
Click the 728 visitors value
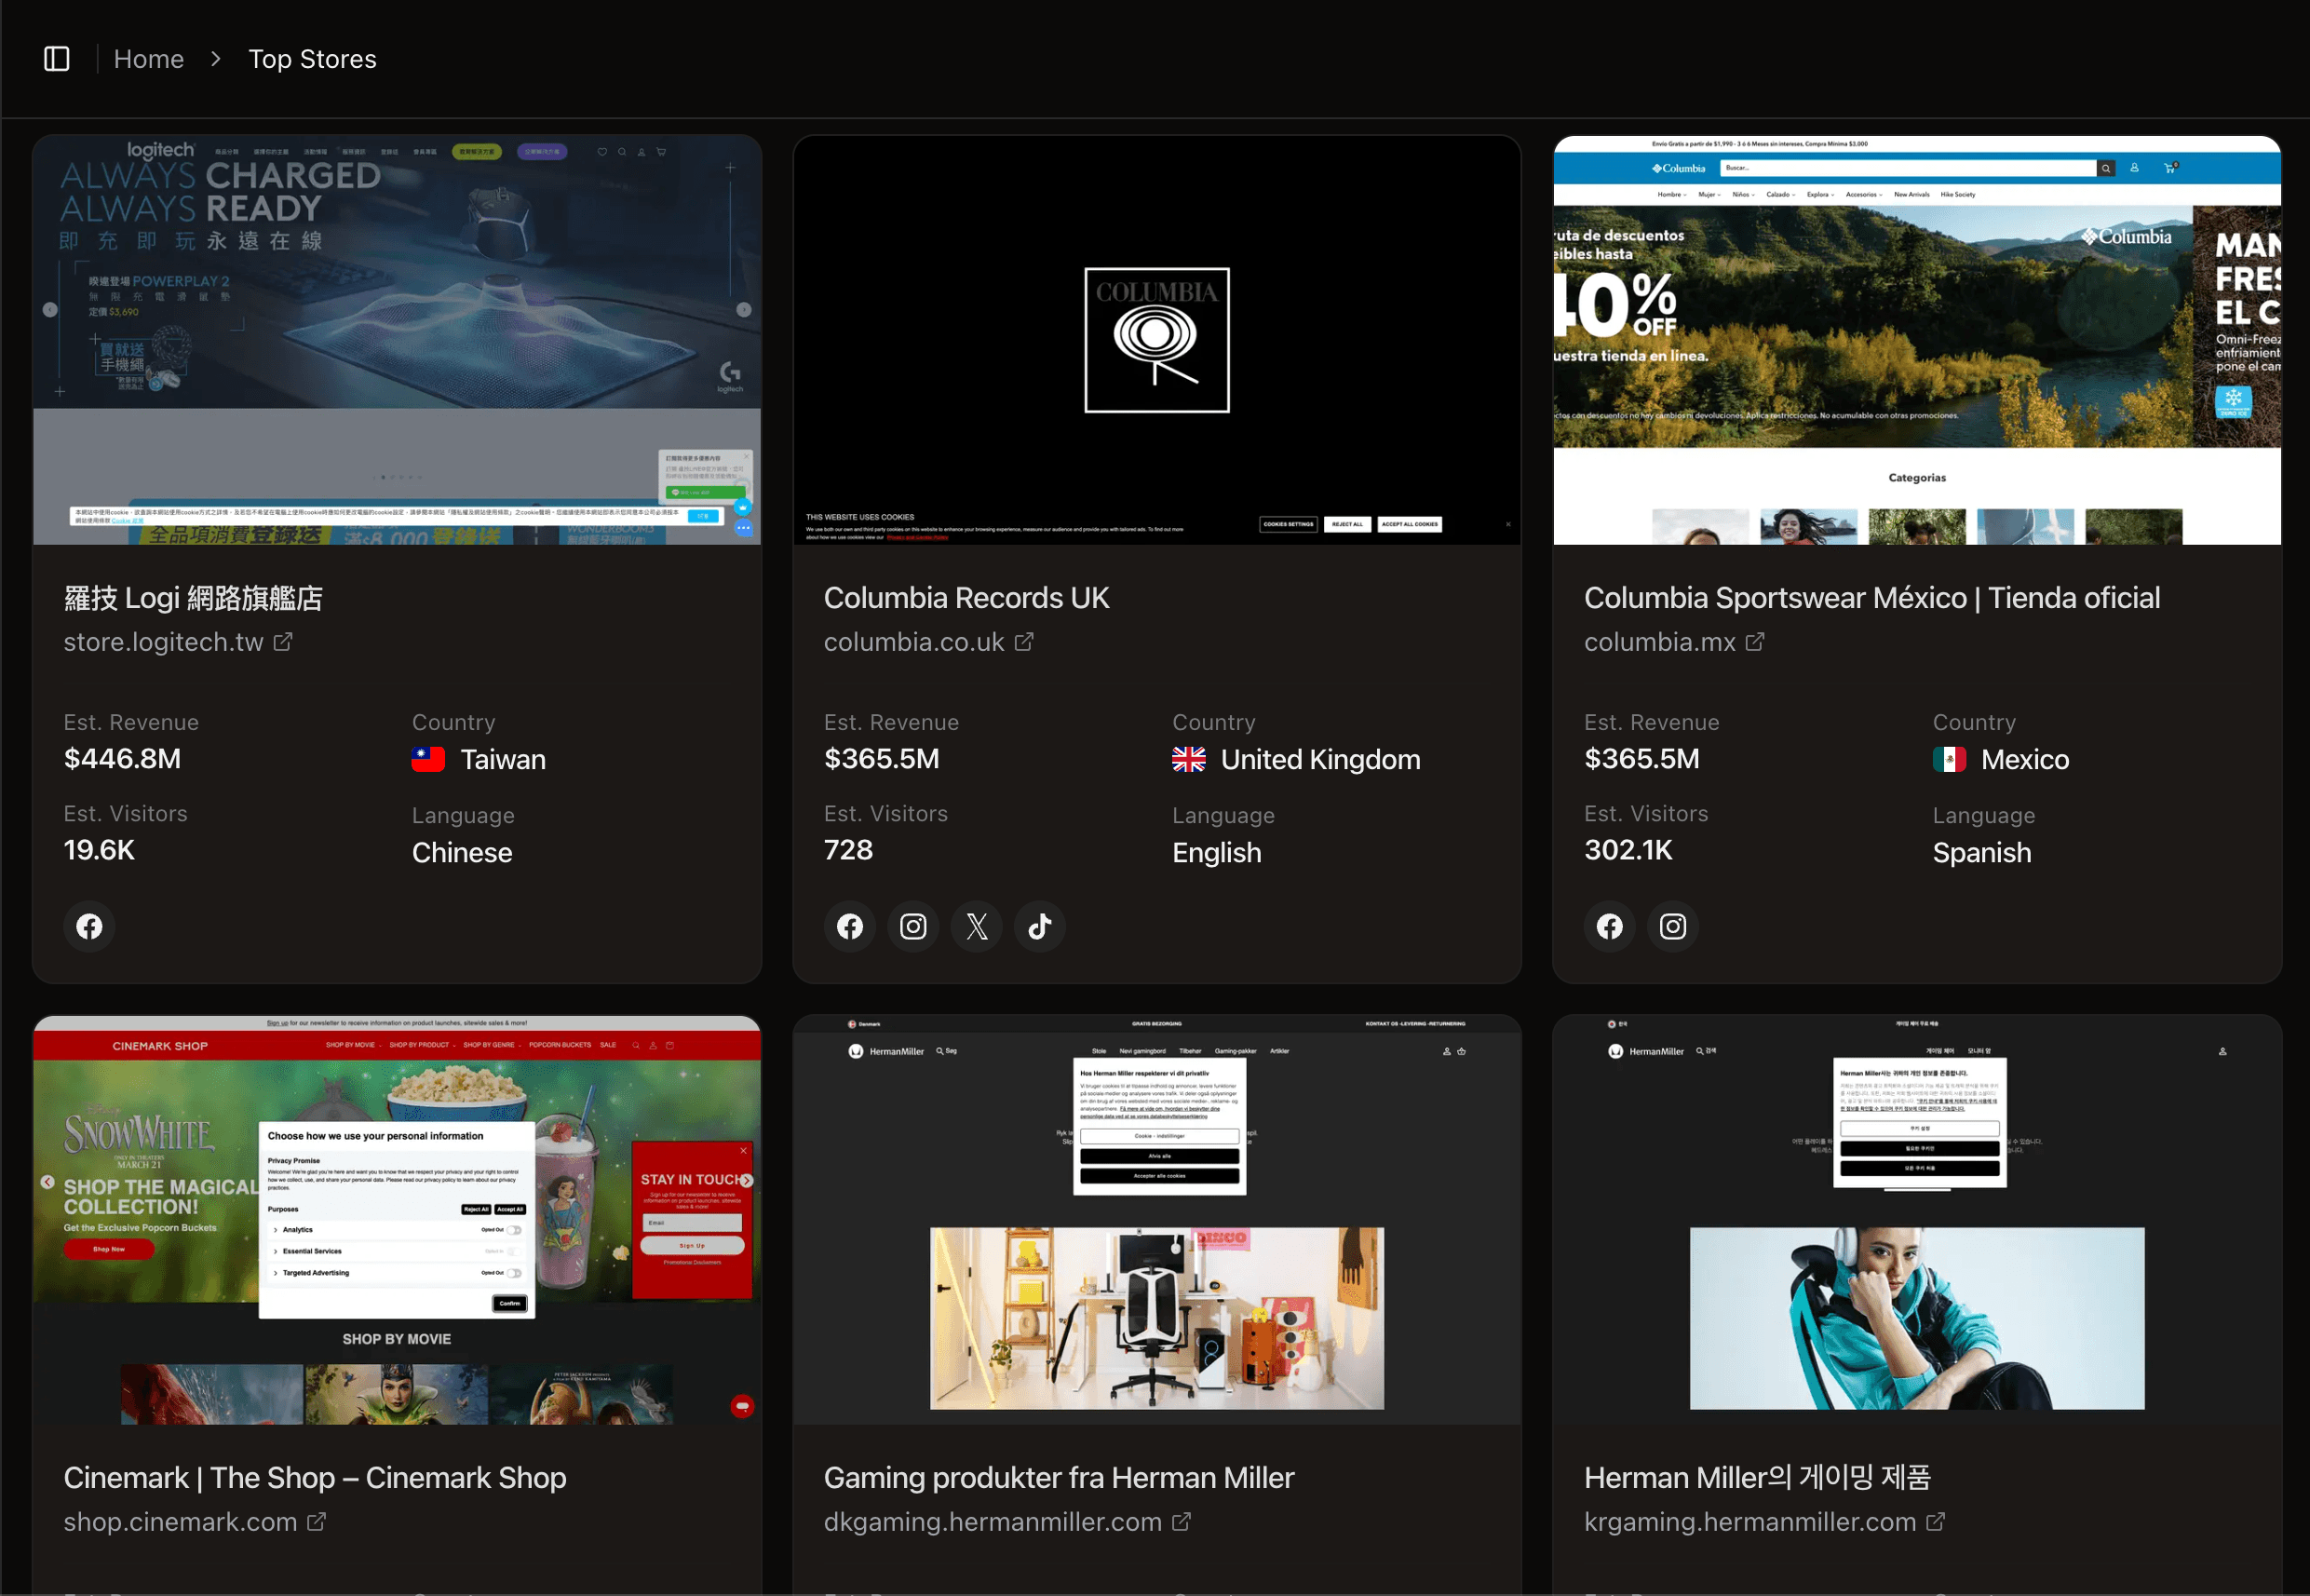tap(848, 850)
